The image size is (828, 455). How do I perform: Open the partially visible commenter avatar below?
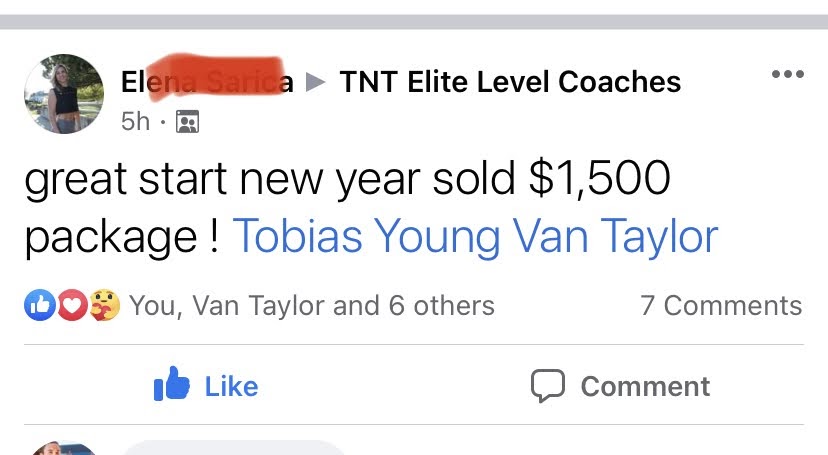click(64, 448)
